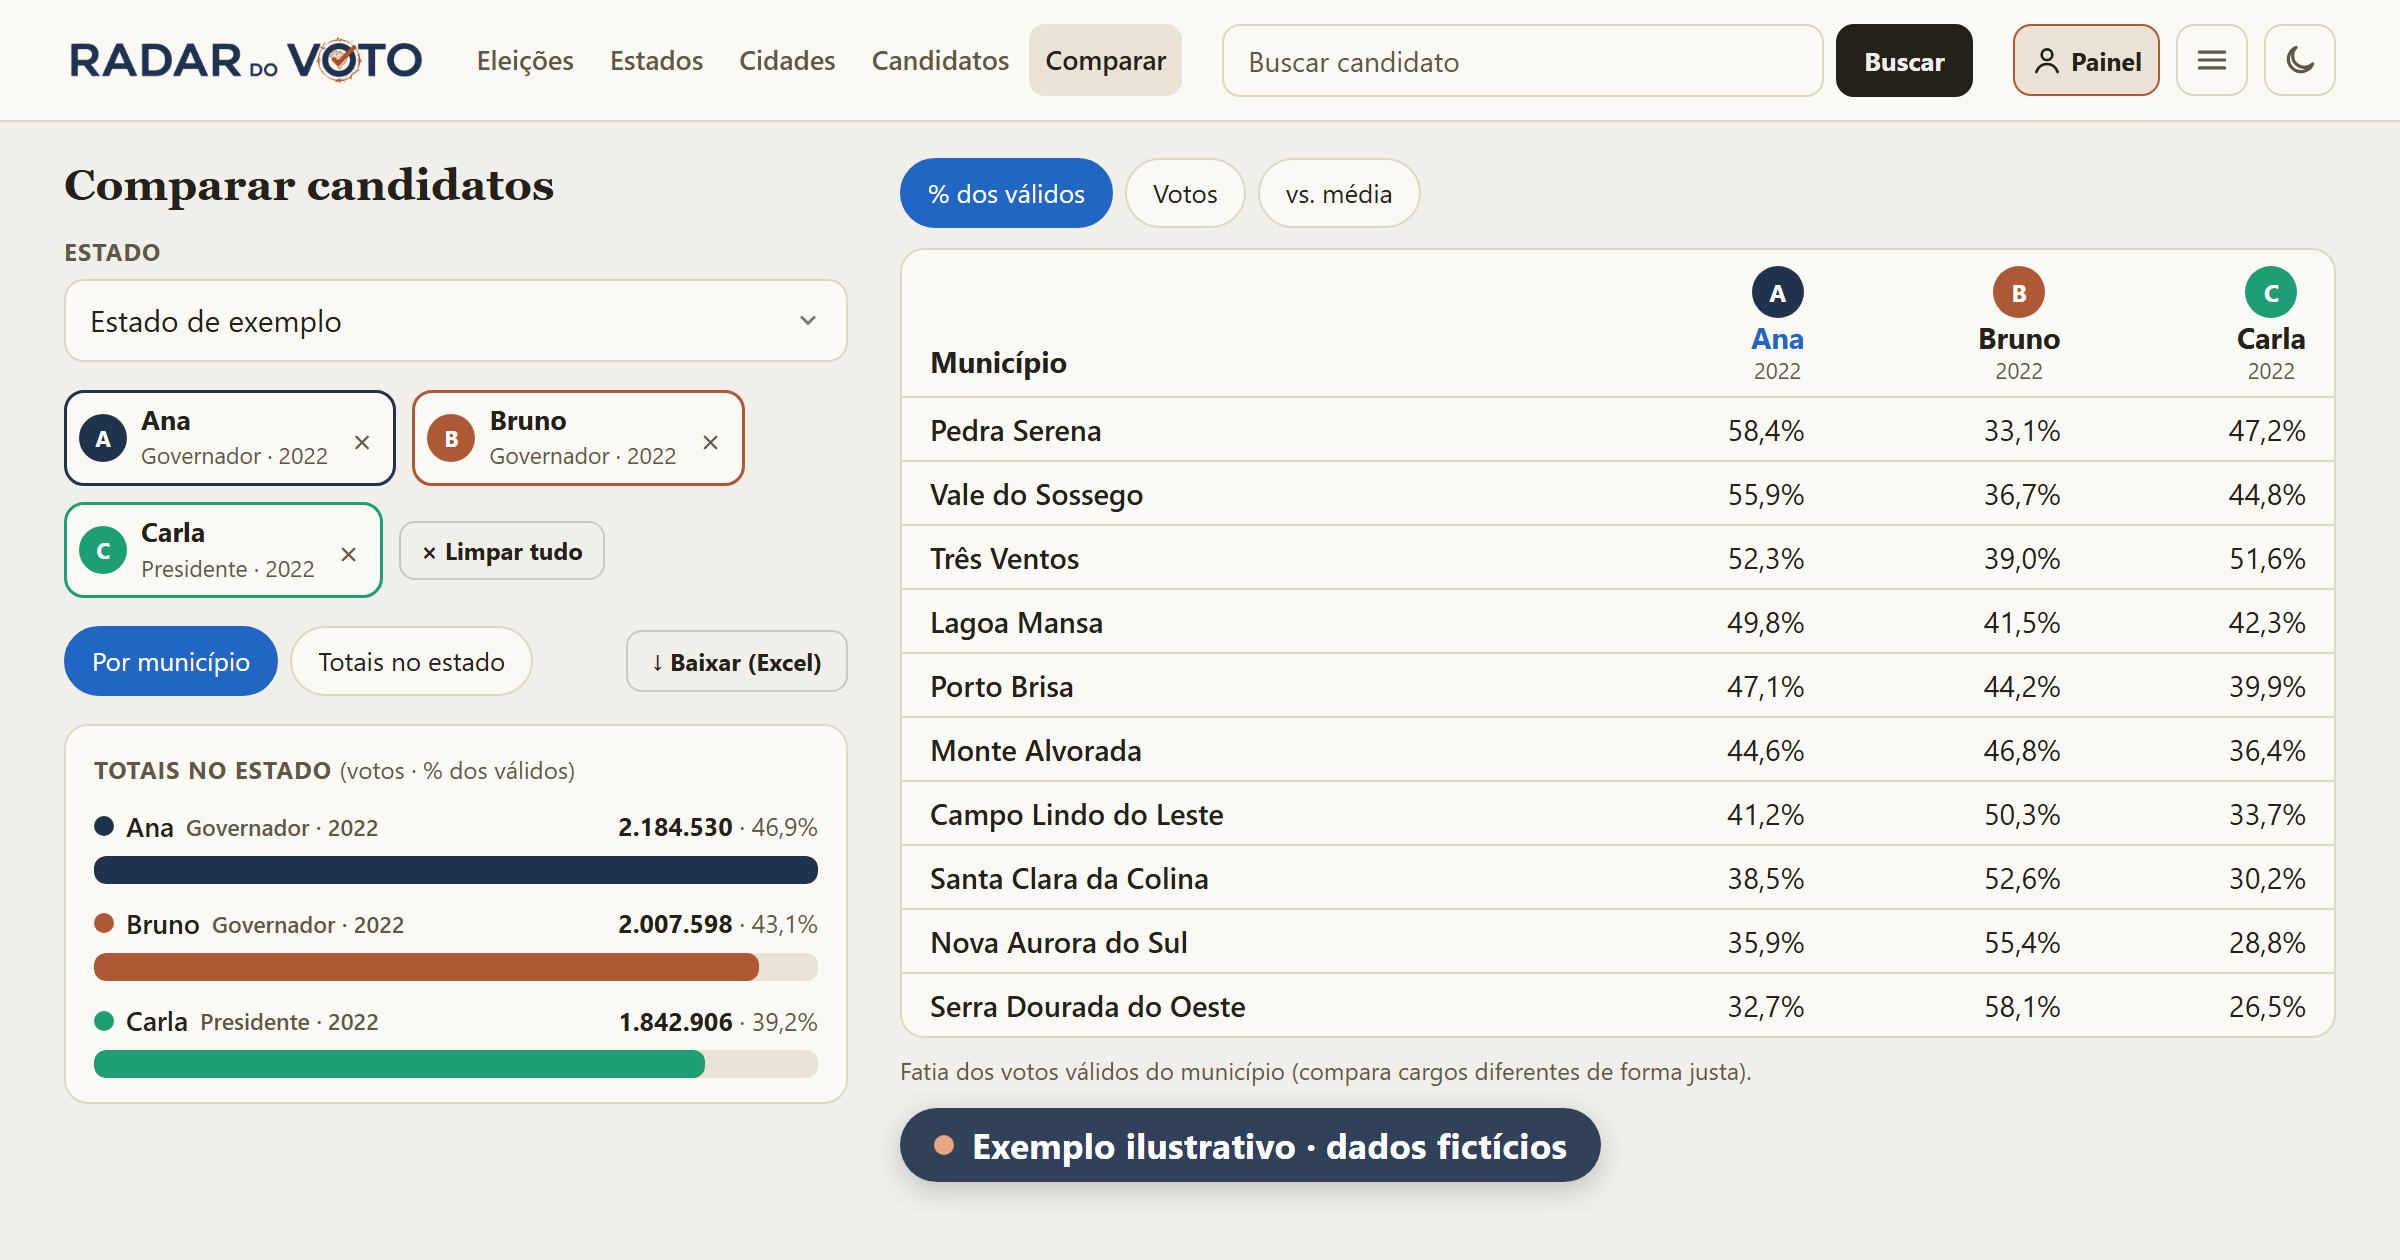
Task: Click the Ana dot in state totals
Action: click(104, 826)
